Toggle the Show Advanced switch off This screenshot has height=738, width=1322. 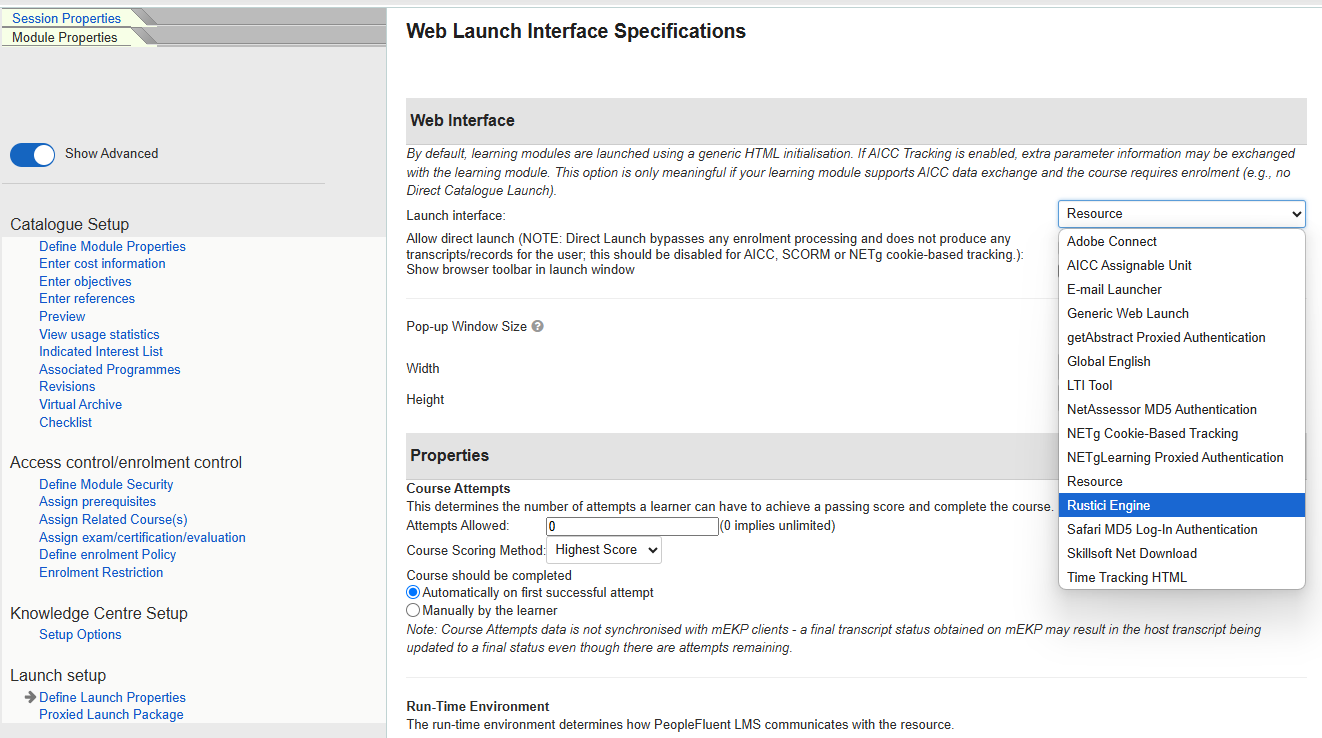(33, 154)
